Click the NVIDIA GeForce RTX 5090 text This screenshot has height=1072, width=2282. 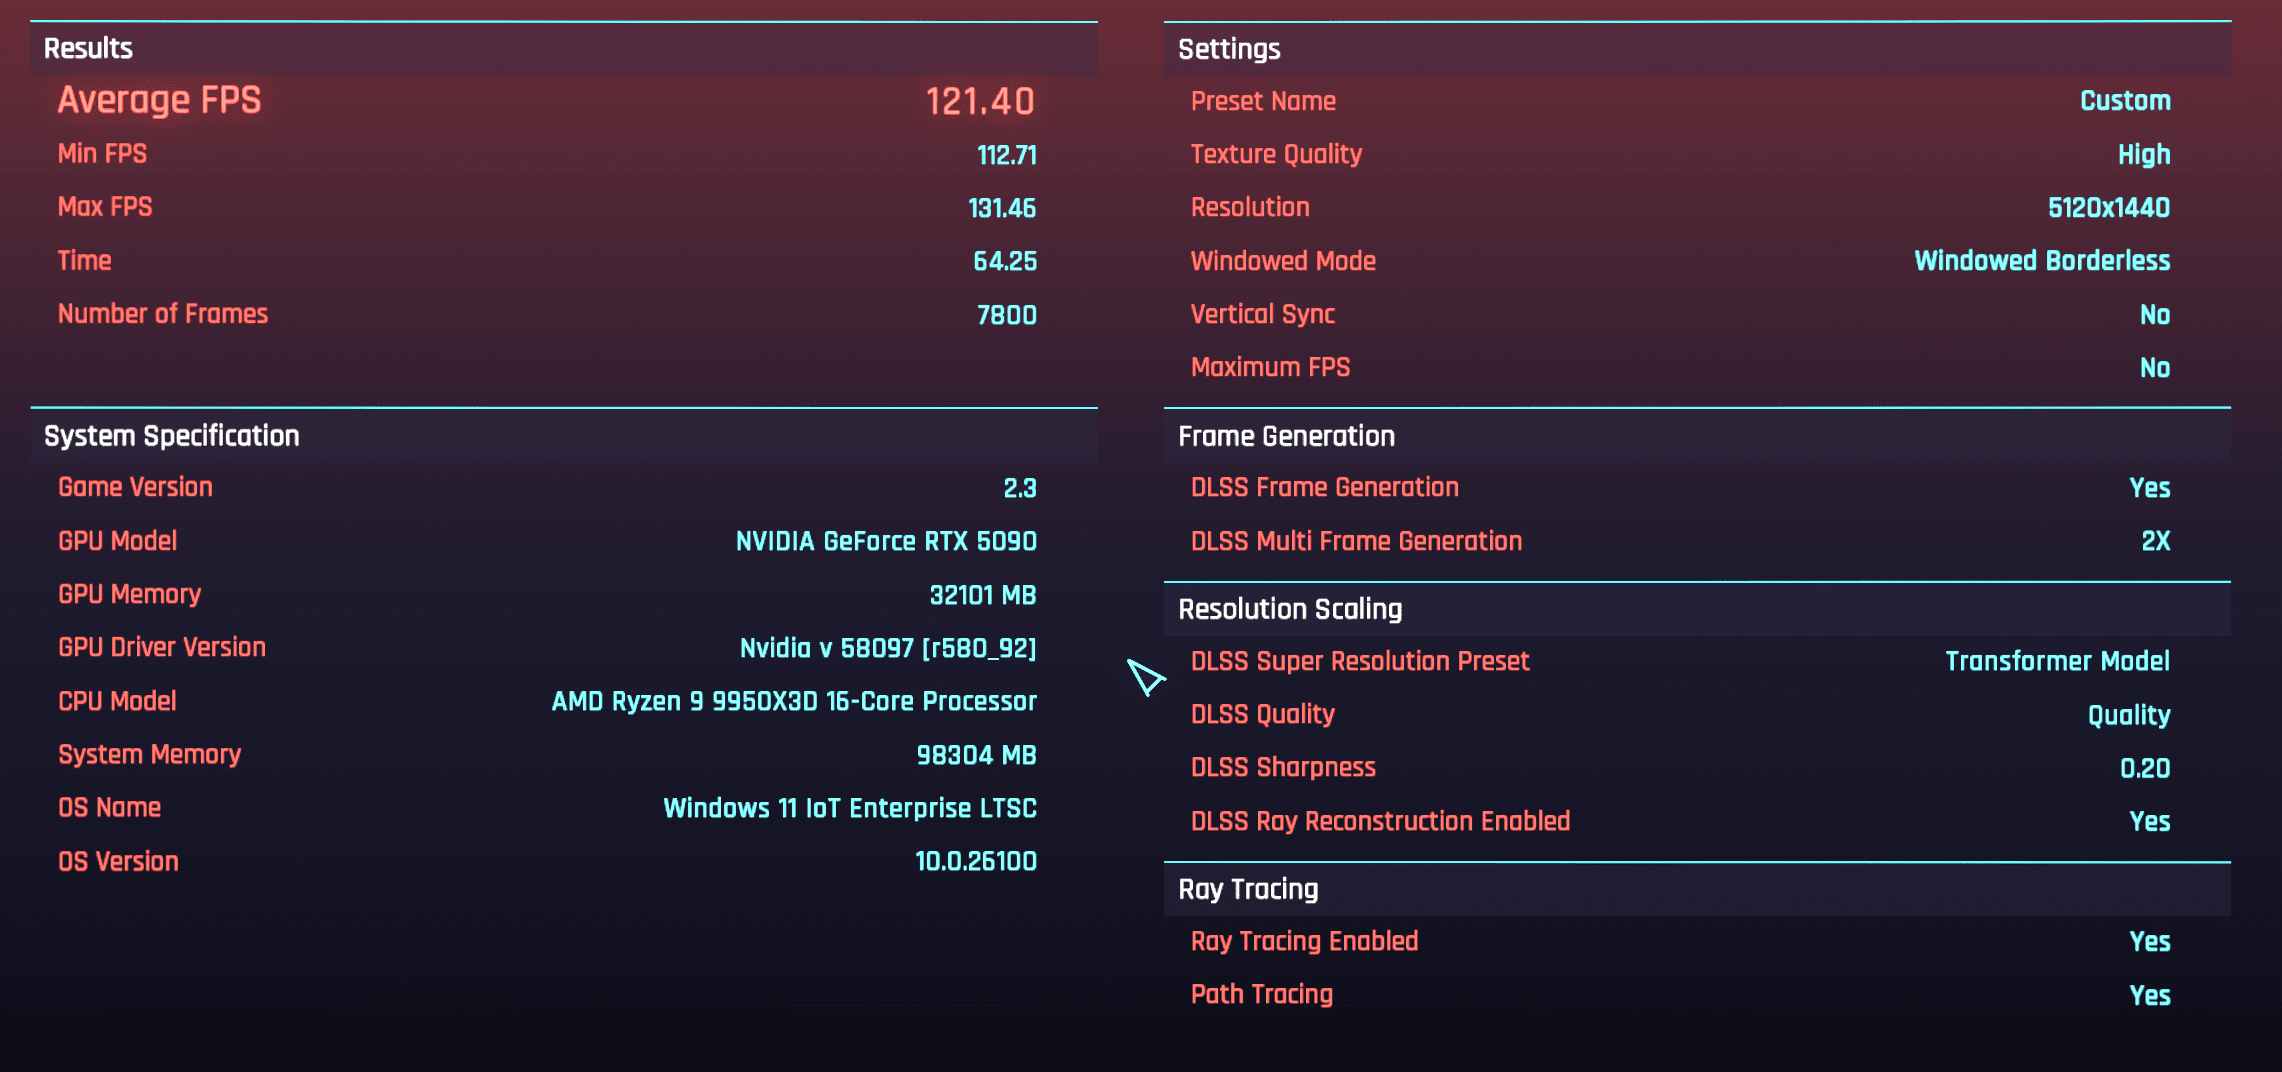[885, 541]
